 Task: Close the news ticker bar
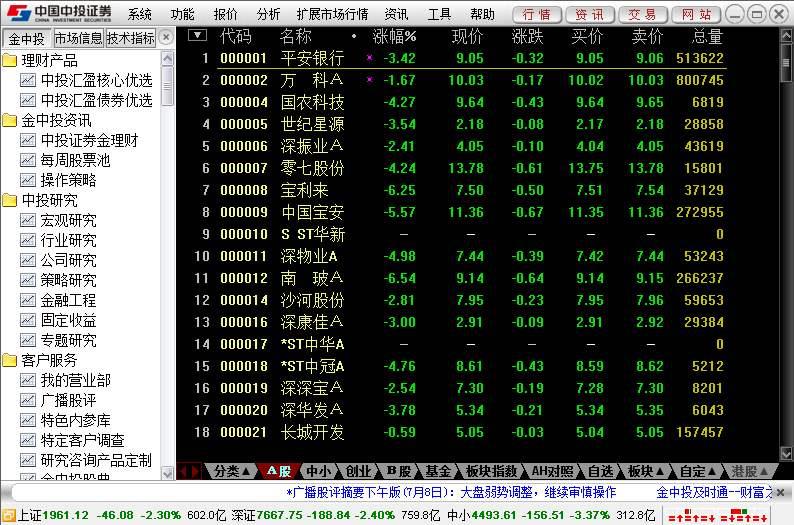[780, 492]
